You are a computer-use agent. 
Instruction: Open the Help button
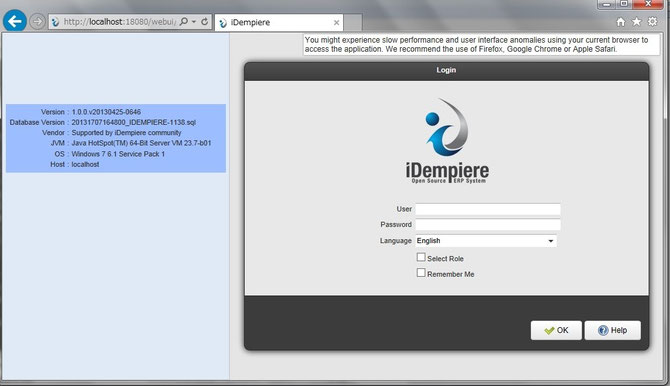tap(612, 330)
